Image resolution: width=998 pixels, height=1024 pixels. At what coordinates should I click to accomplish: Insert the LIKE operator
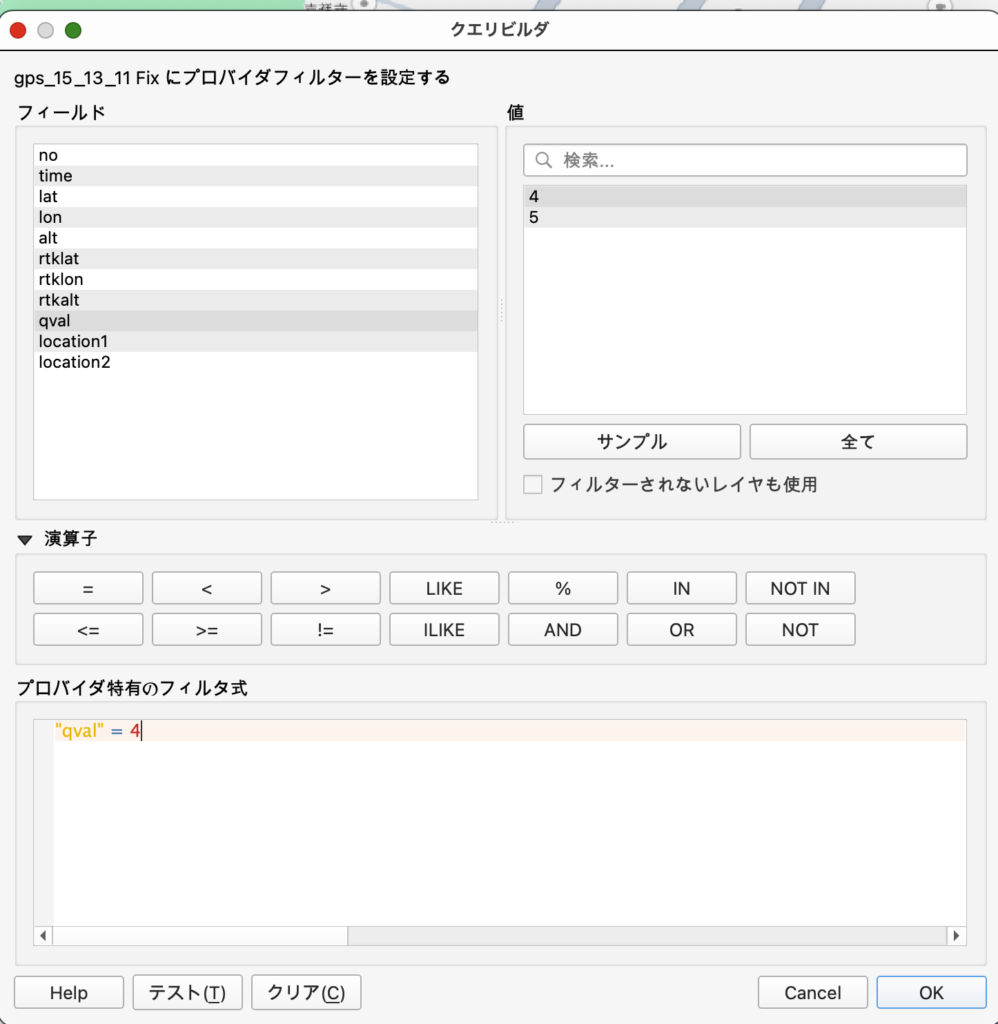click(444, 588)
